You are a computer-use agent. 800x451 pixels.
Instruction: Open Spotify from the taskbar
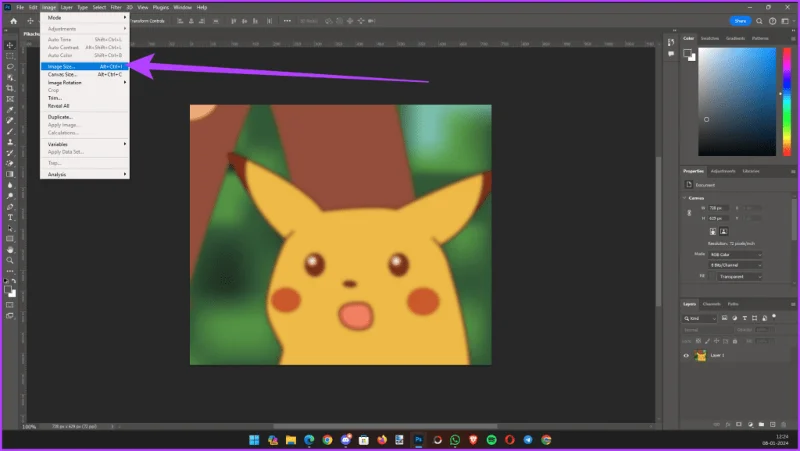pyautogui.click(x=491, y=440)
